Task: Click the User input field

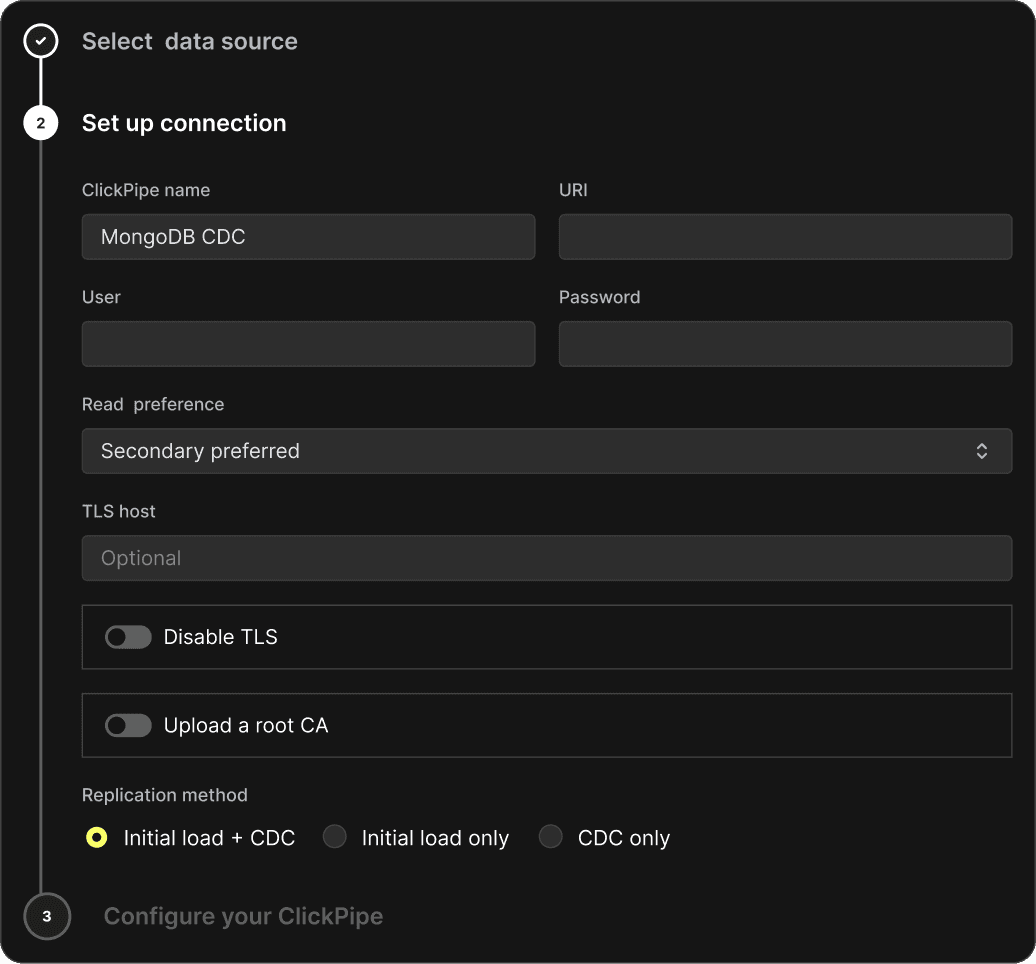Action: pyautogui.click(x=308, y=344)
